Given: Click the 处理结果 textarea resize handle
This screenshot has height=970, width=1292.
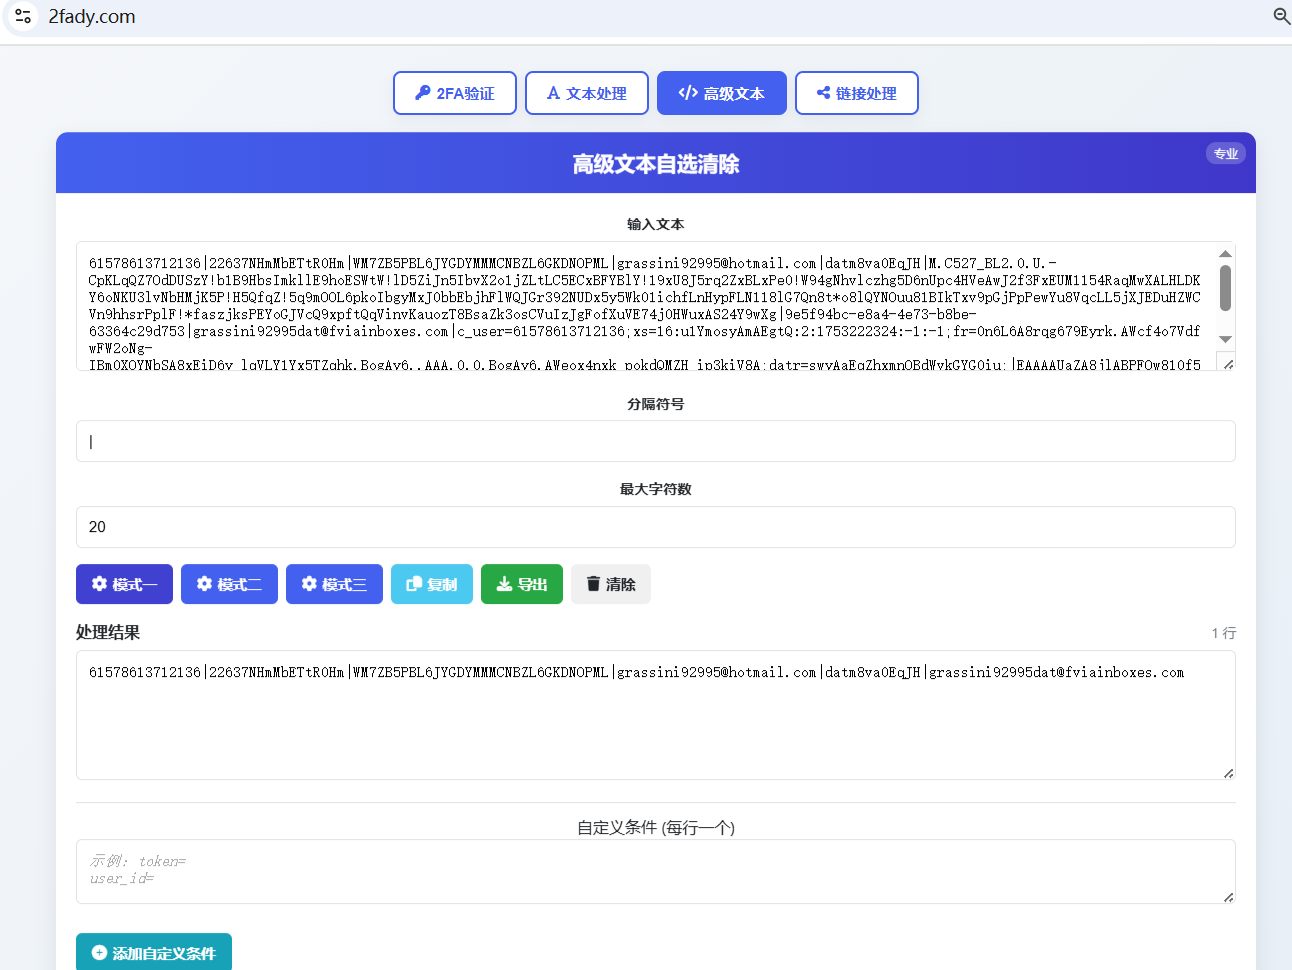Looking at the screenshot, I should (1228, 772).
